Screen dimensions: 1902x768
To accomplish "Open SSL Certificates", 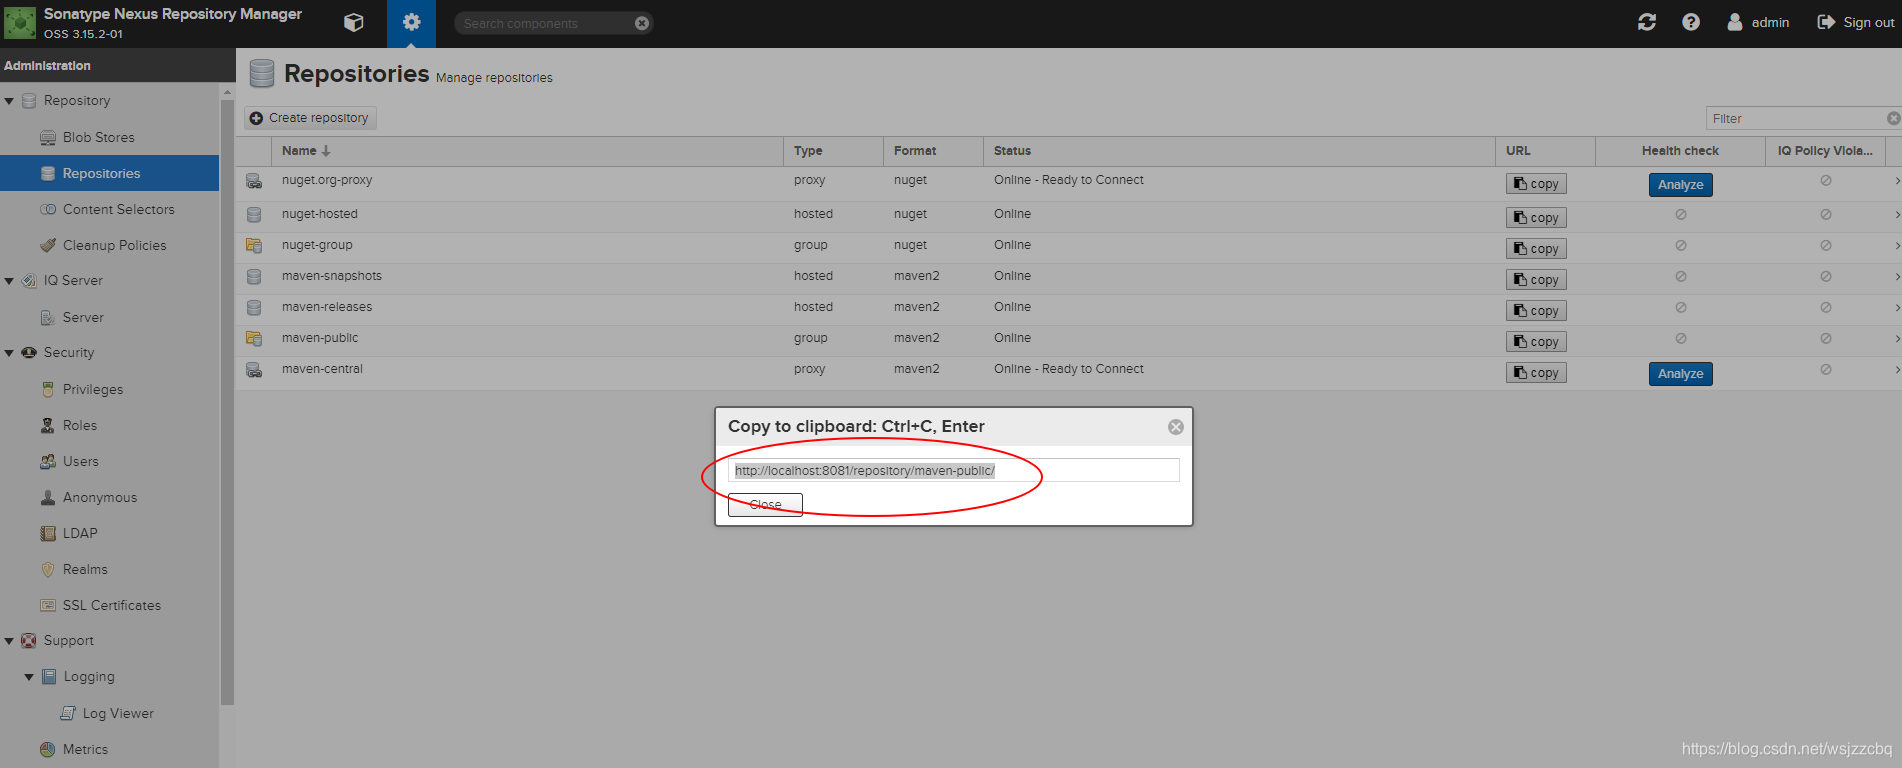I will click(110, 605).
